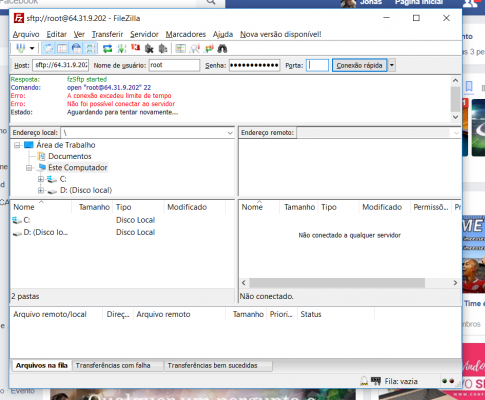The height and width of the screenshot is (400, 485).
Task: Click into the Host input field
Action: click(61, 65)
